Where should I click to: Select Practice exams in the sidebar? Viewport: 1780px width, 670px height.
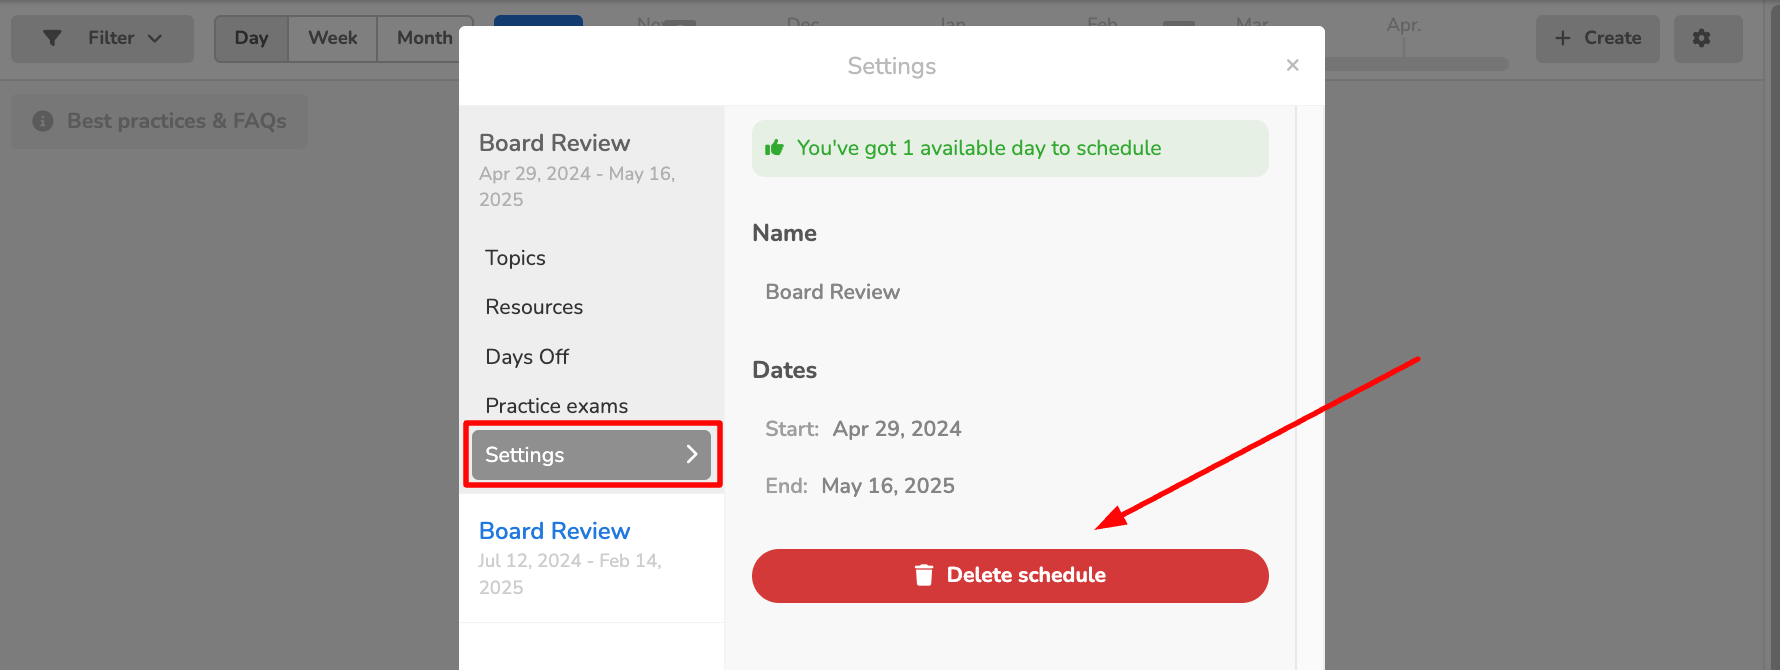click(556, 405)
